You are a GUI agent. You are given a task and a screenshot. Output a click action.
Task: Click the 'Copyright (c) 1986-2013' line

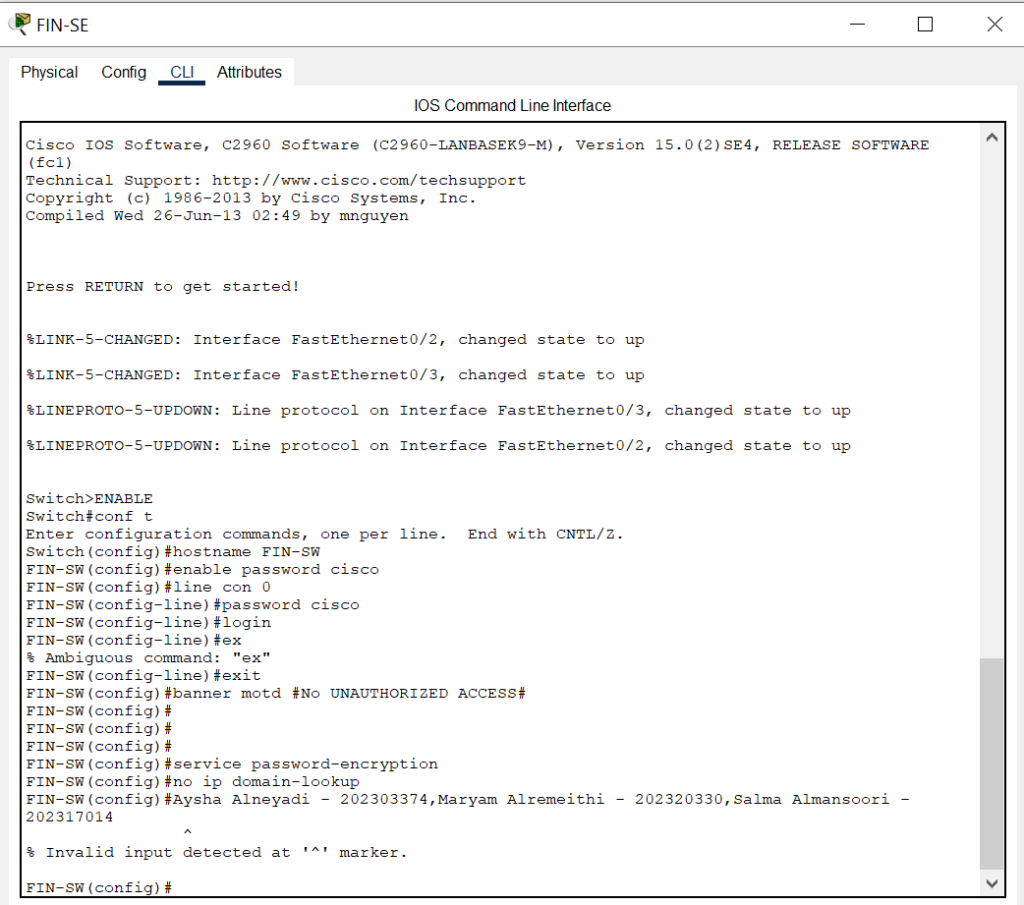(x=251, y=198)
